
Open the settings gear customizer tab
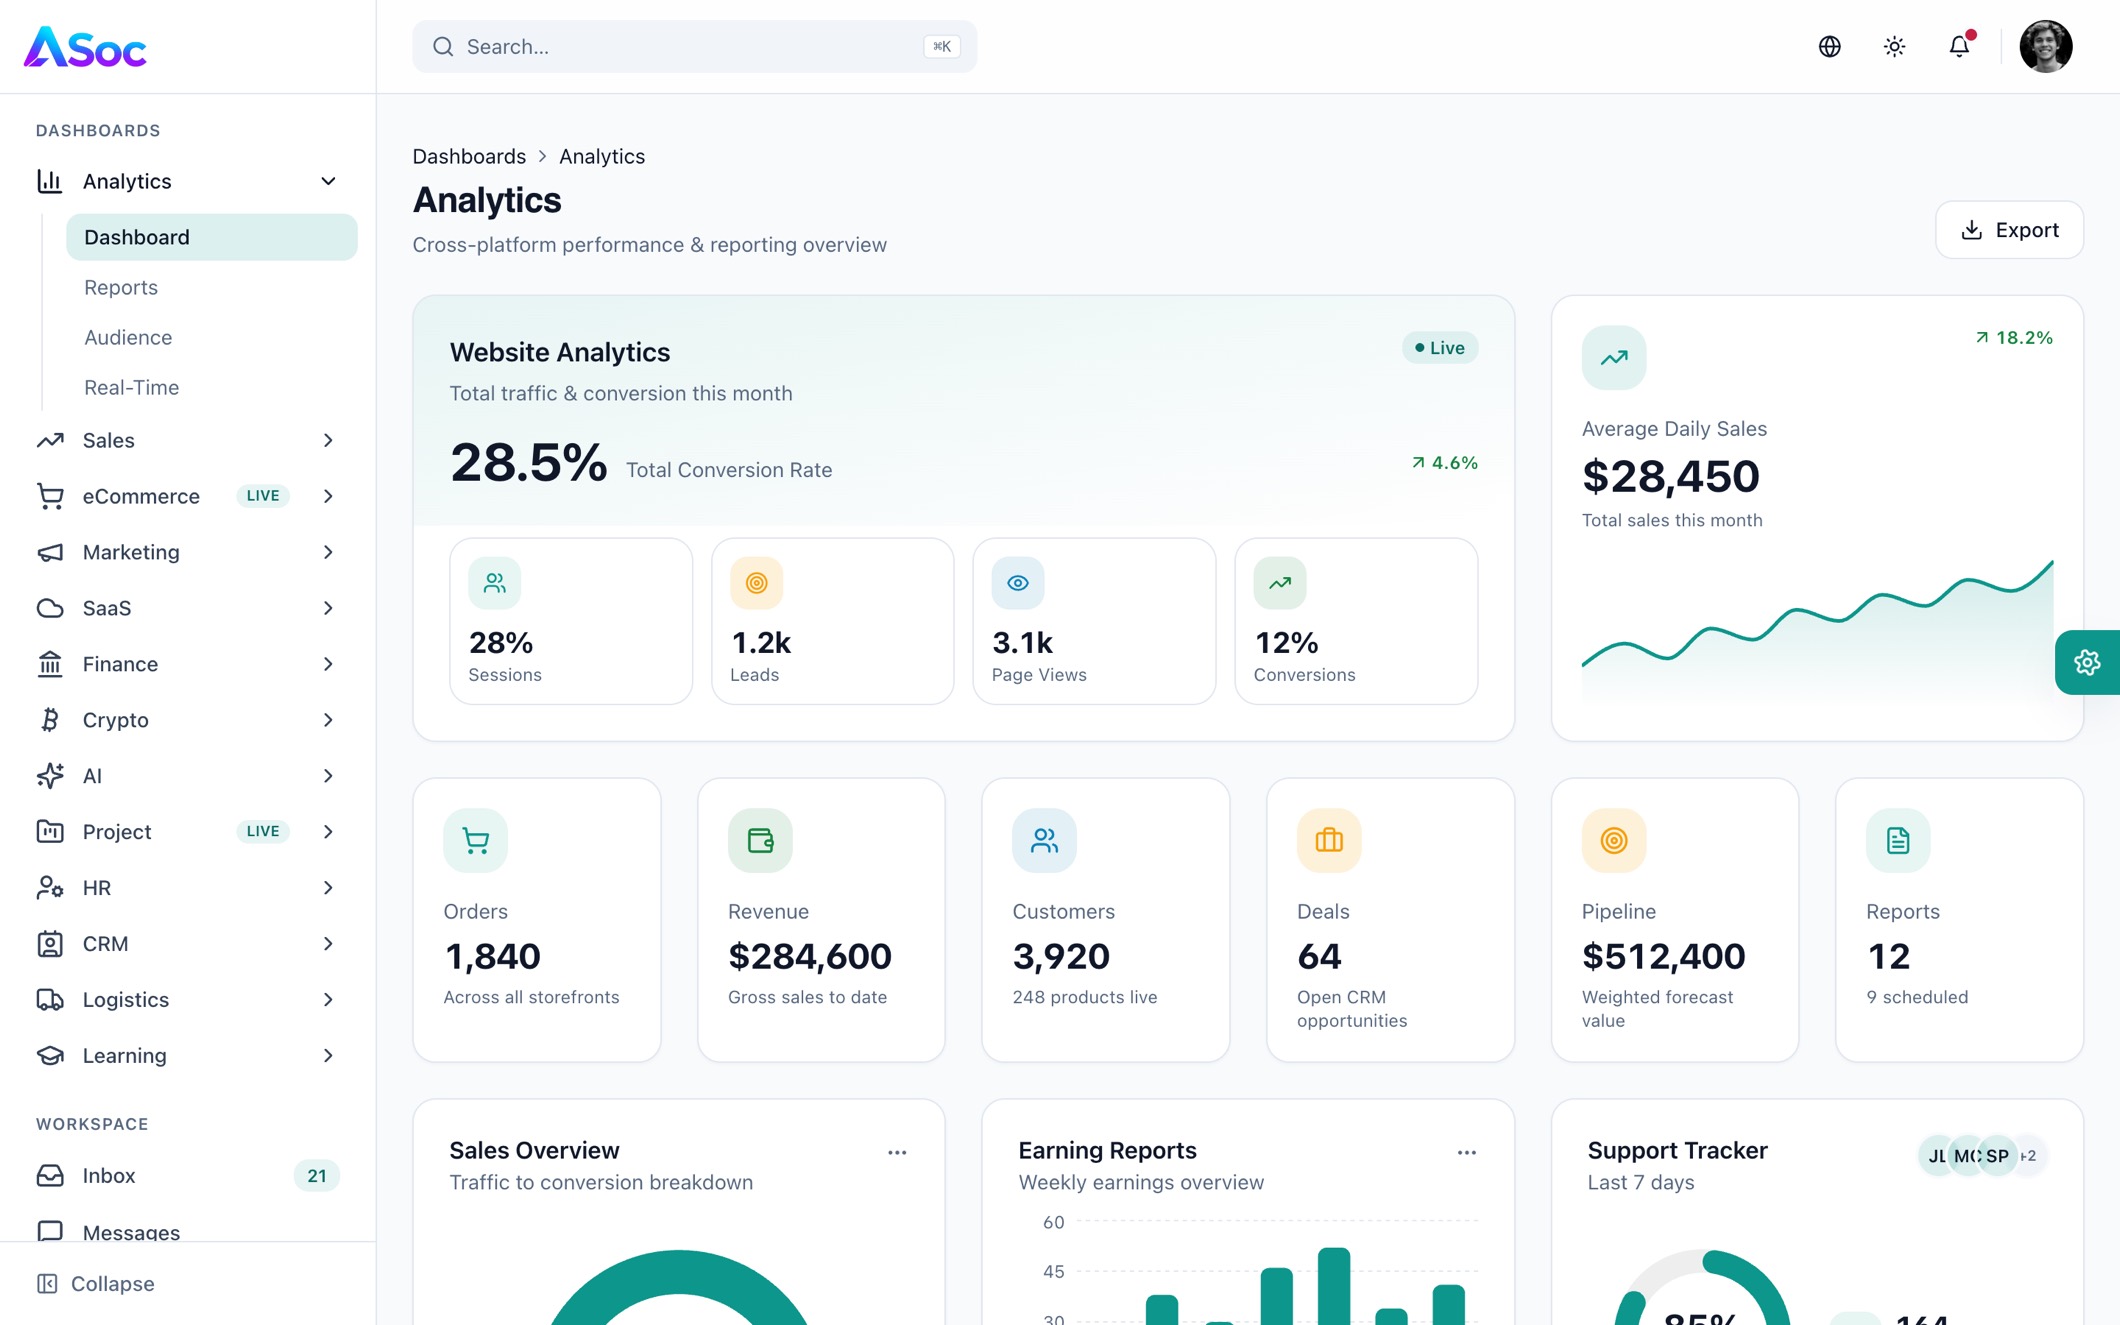2087,662
